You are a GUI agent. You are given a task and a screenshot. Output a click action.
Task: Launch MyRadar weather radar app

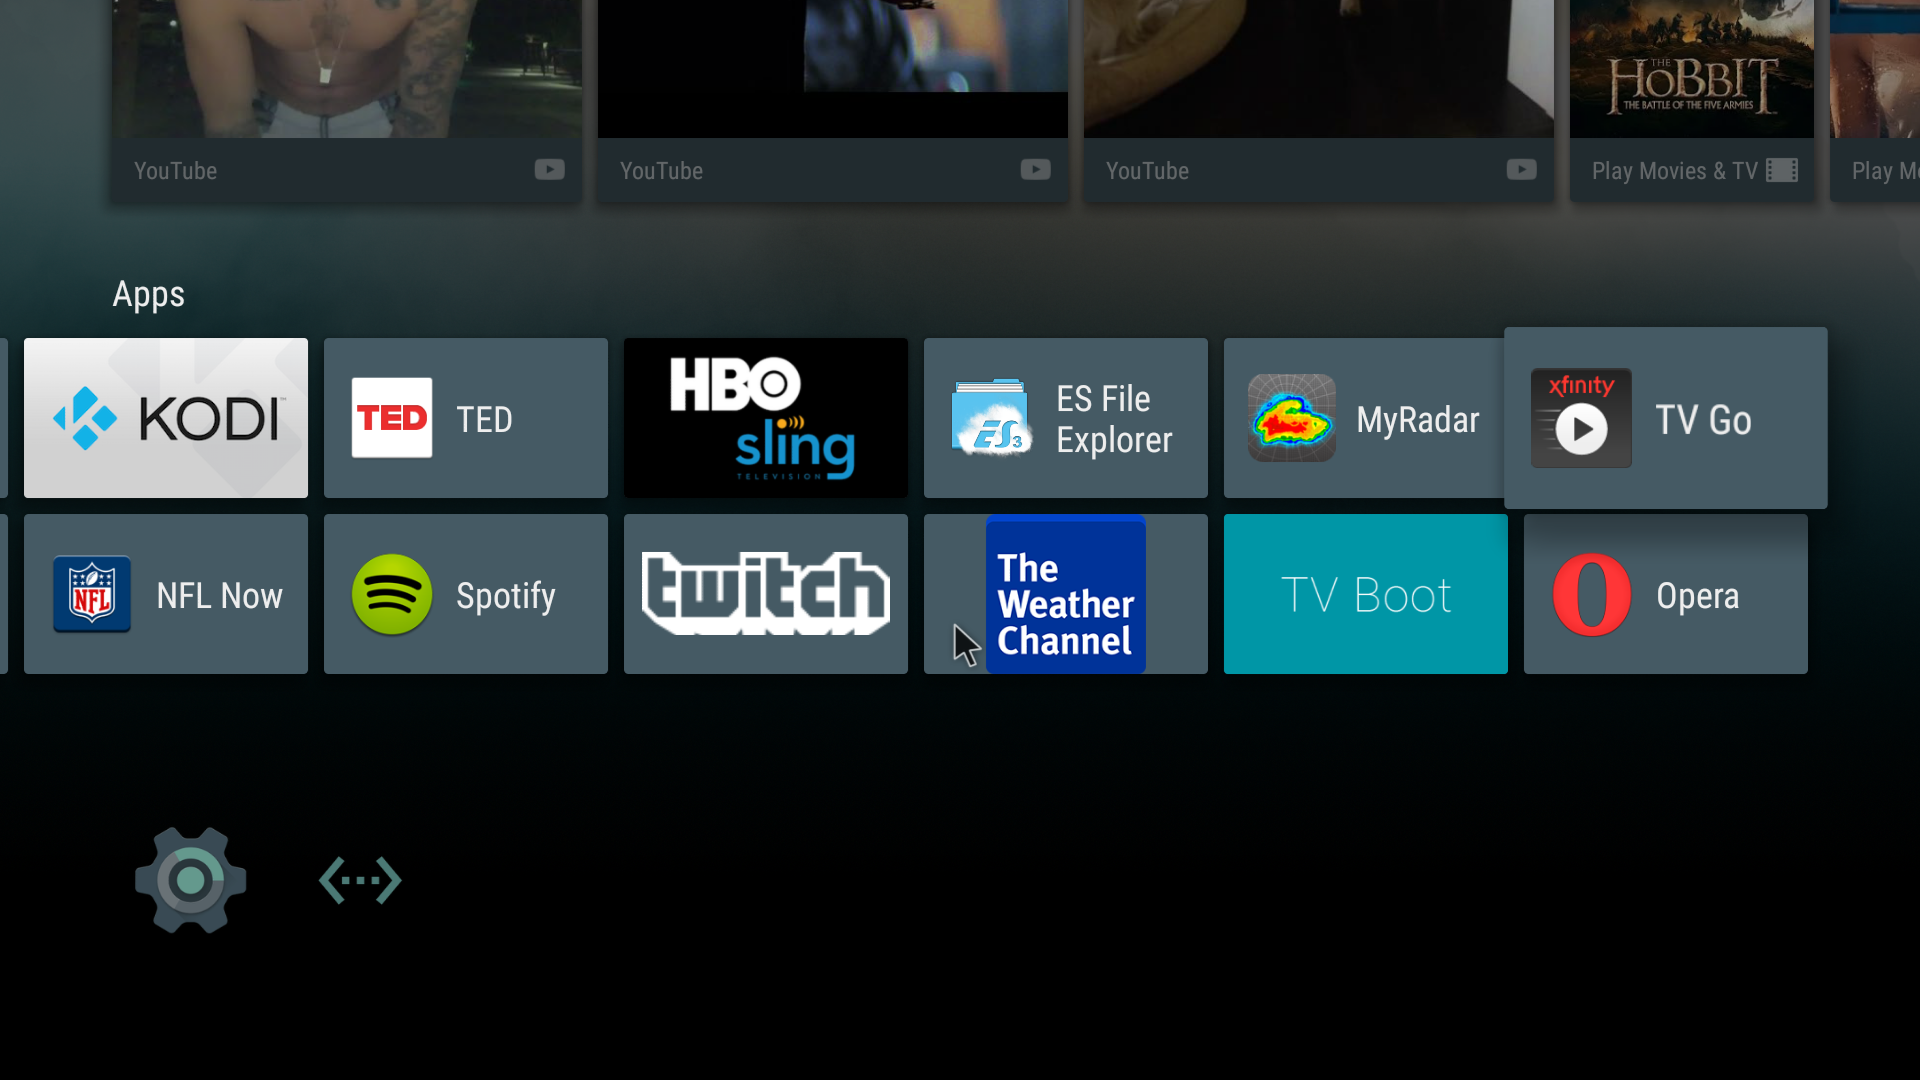[1365, 418]
